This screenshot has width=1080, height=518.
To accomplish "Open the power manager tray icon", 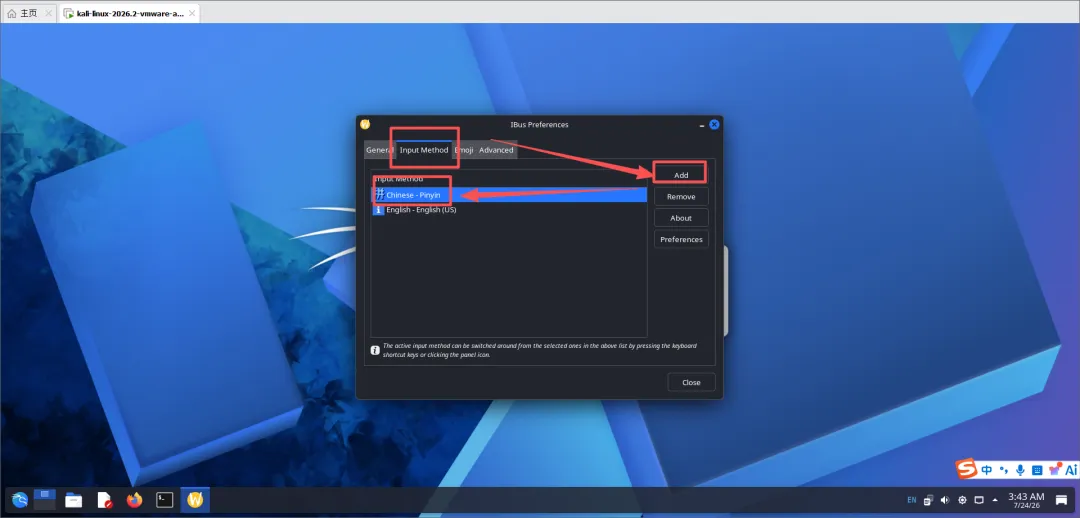I will click(x=962, y=500).
